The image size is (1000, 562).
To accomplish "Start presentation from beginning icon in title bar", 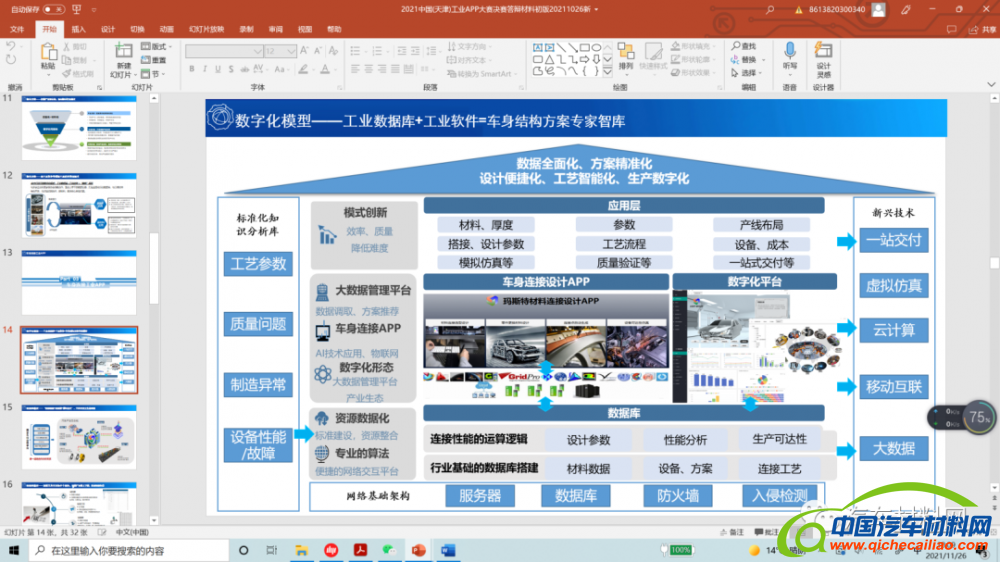I will pos(77,10).
